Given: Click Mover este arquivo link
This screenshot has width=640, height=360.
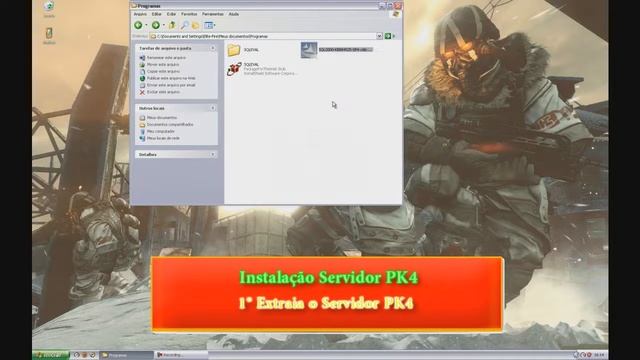Looking at the screenshot, I should tap(163, 64).
